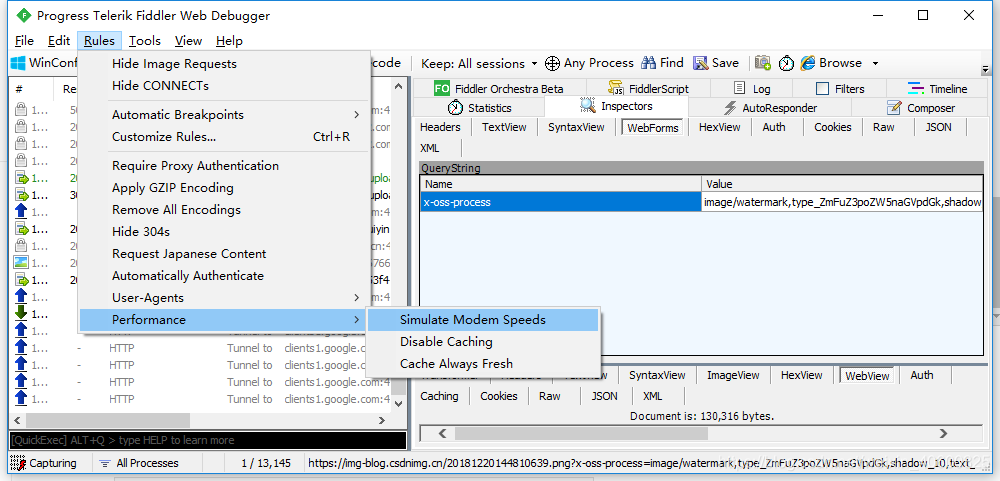Open the response WebView tab

867,376
